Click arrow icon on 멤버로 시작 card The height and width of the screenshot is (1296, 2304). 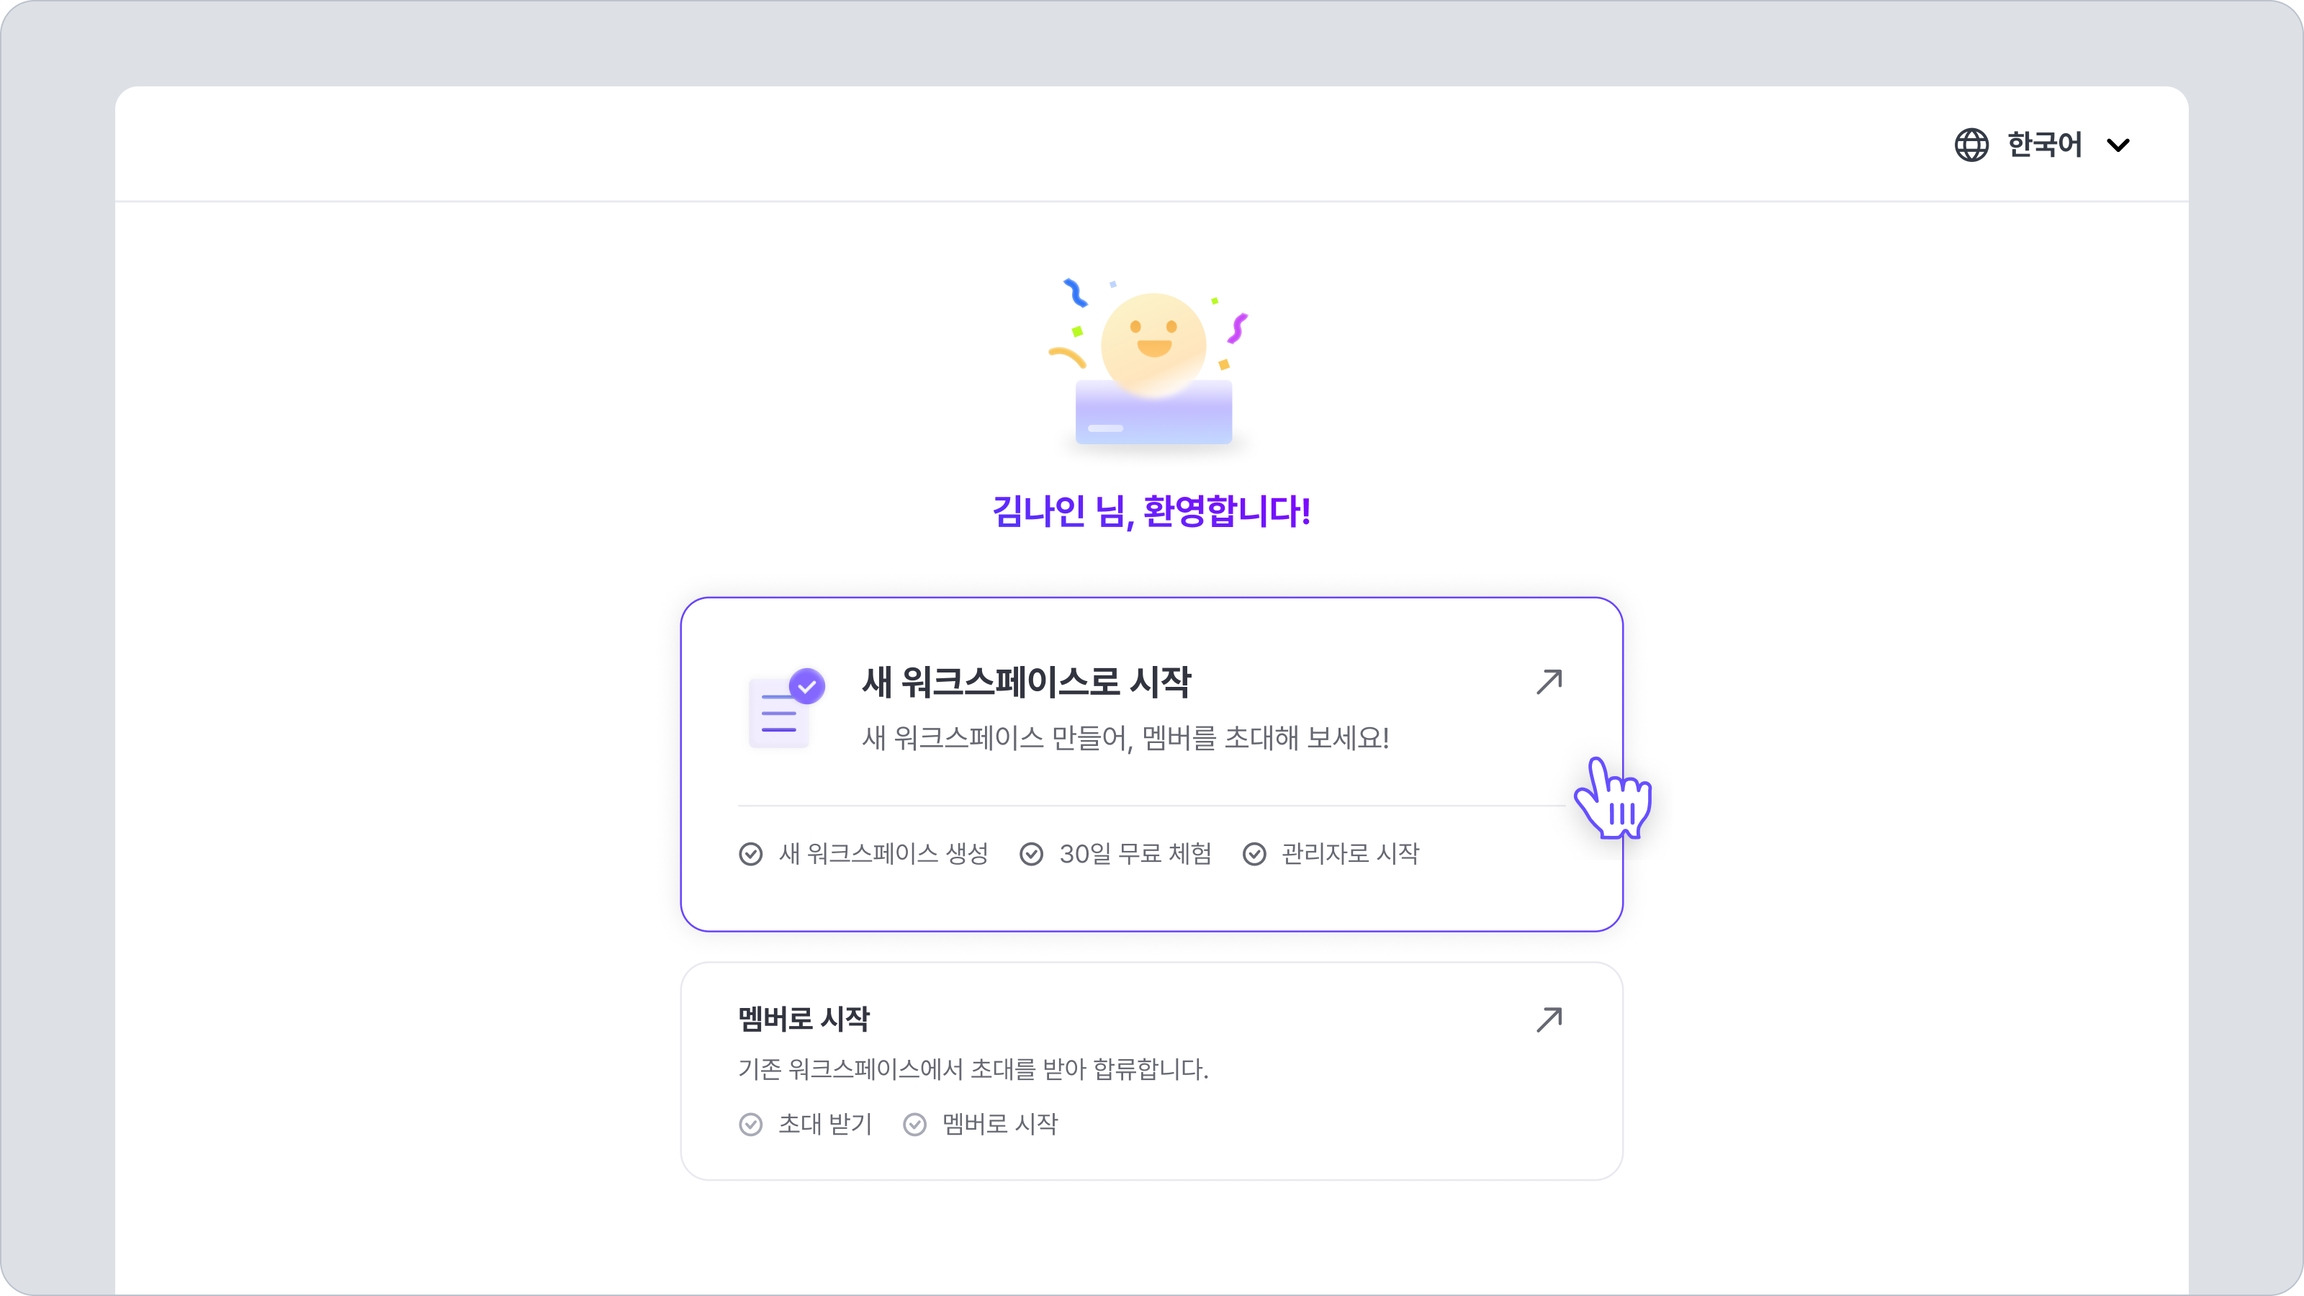[x=1549, y=1019]
